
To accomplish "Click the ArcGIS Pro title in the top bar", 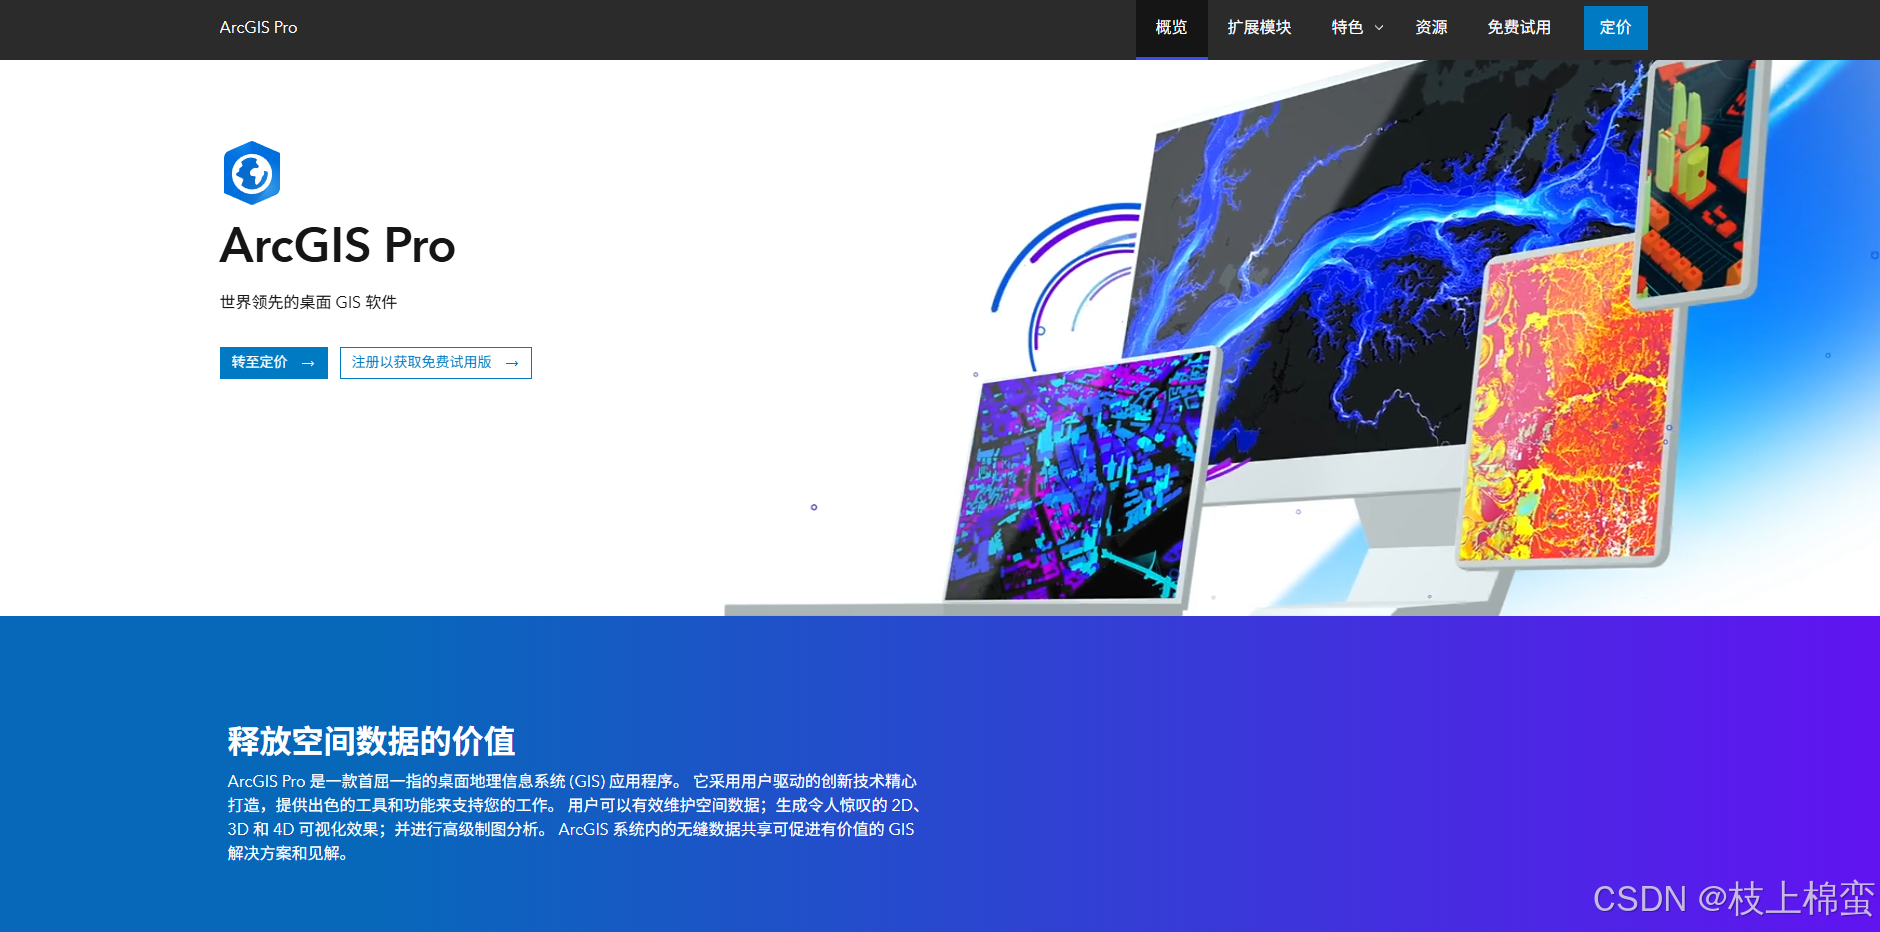I will (x=258, y=27).
